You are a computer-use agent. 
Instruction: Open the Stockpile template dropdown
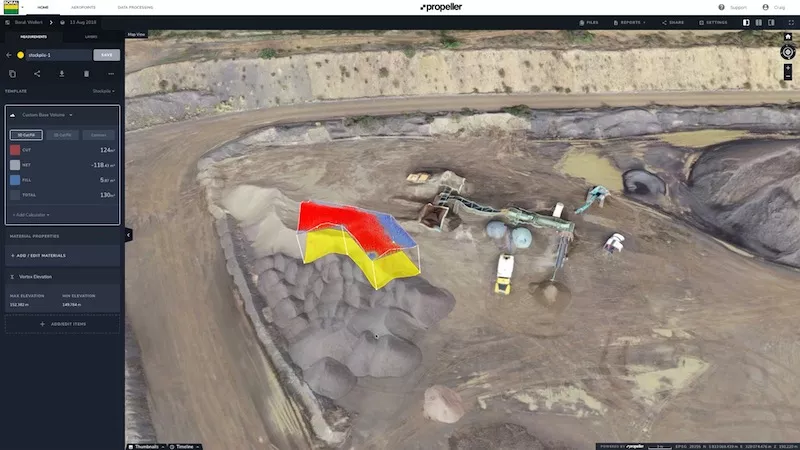point(104,91)
